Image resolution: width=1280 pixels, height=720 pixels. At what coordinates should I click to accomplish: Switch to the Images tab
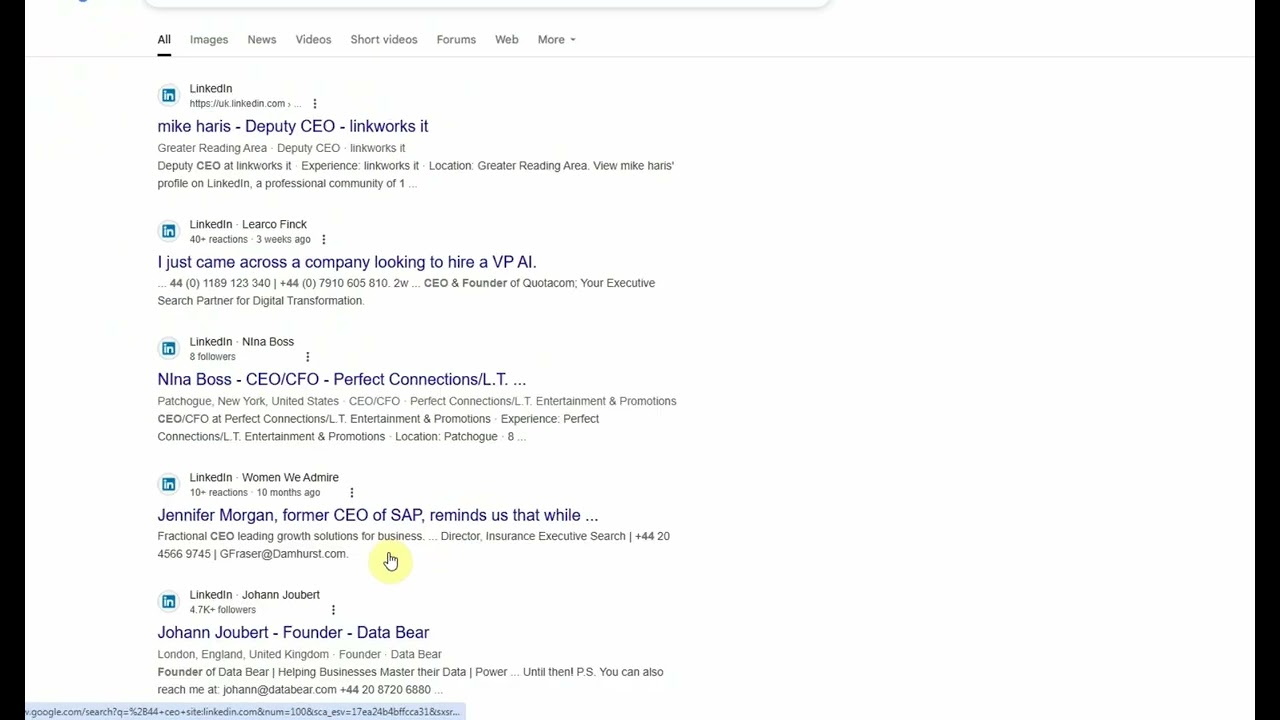tap(209, 40)
